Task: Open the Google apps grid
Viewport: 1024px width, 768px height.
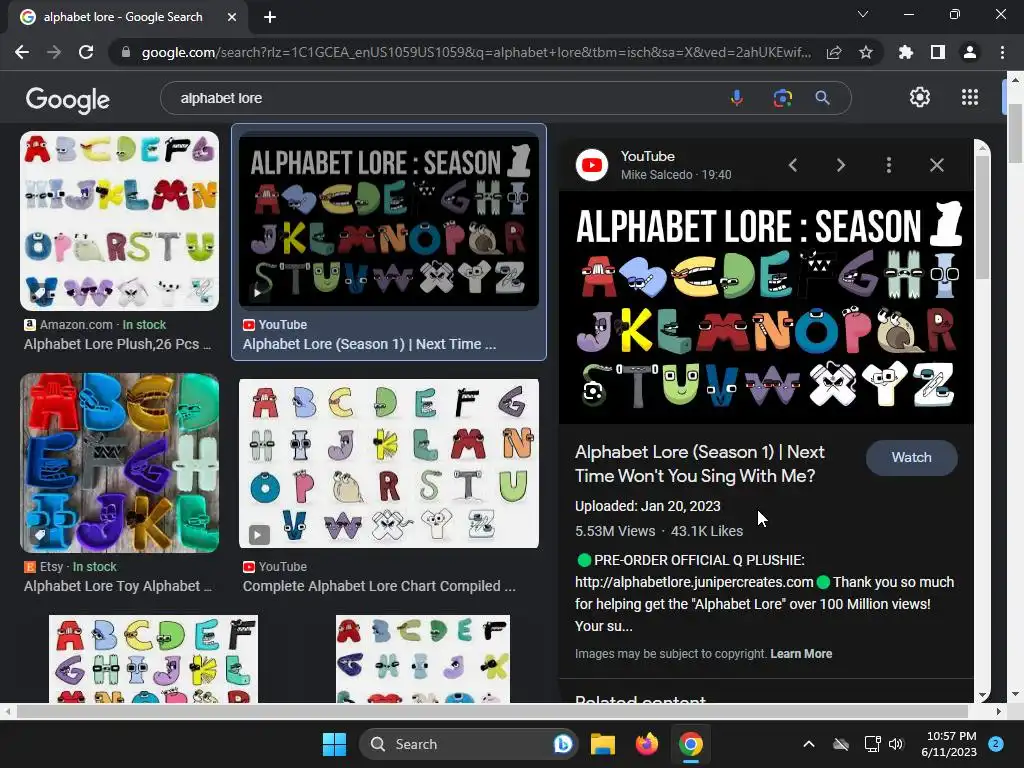Action: (970, 97)
